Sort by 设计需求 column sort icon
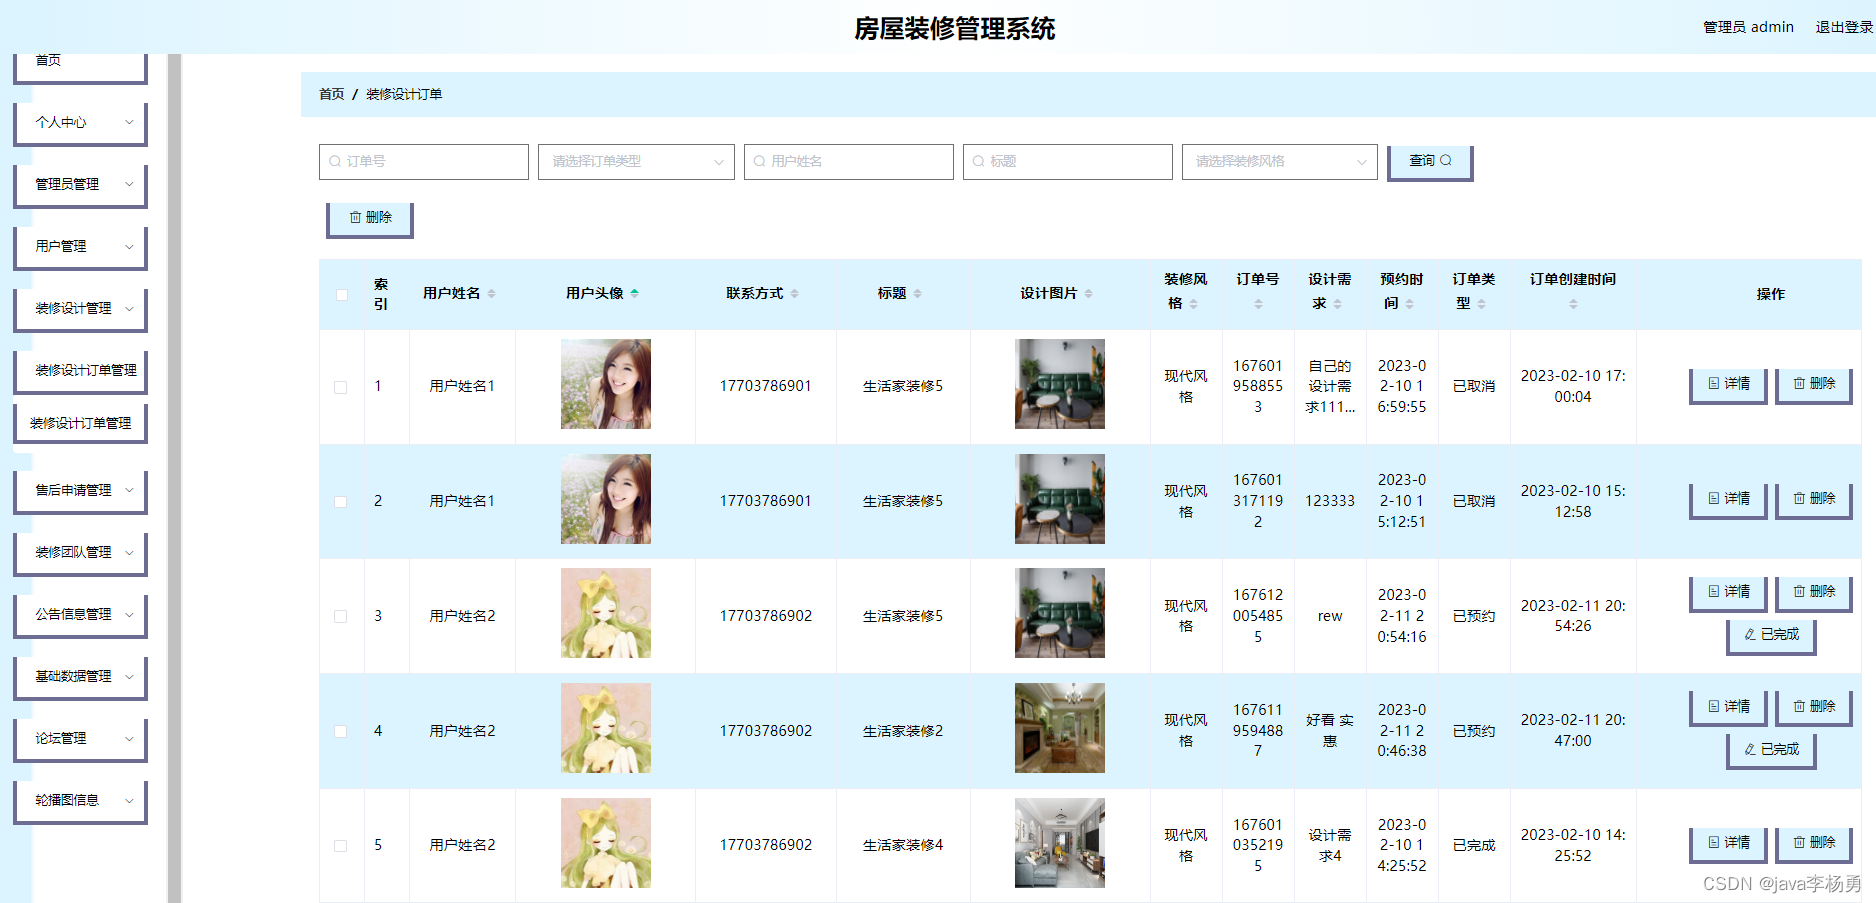The height and width of the screenshot is (903, 1876). click(1338, 304)
